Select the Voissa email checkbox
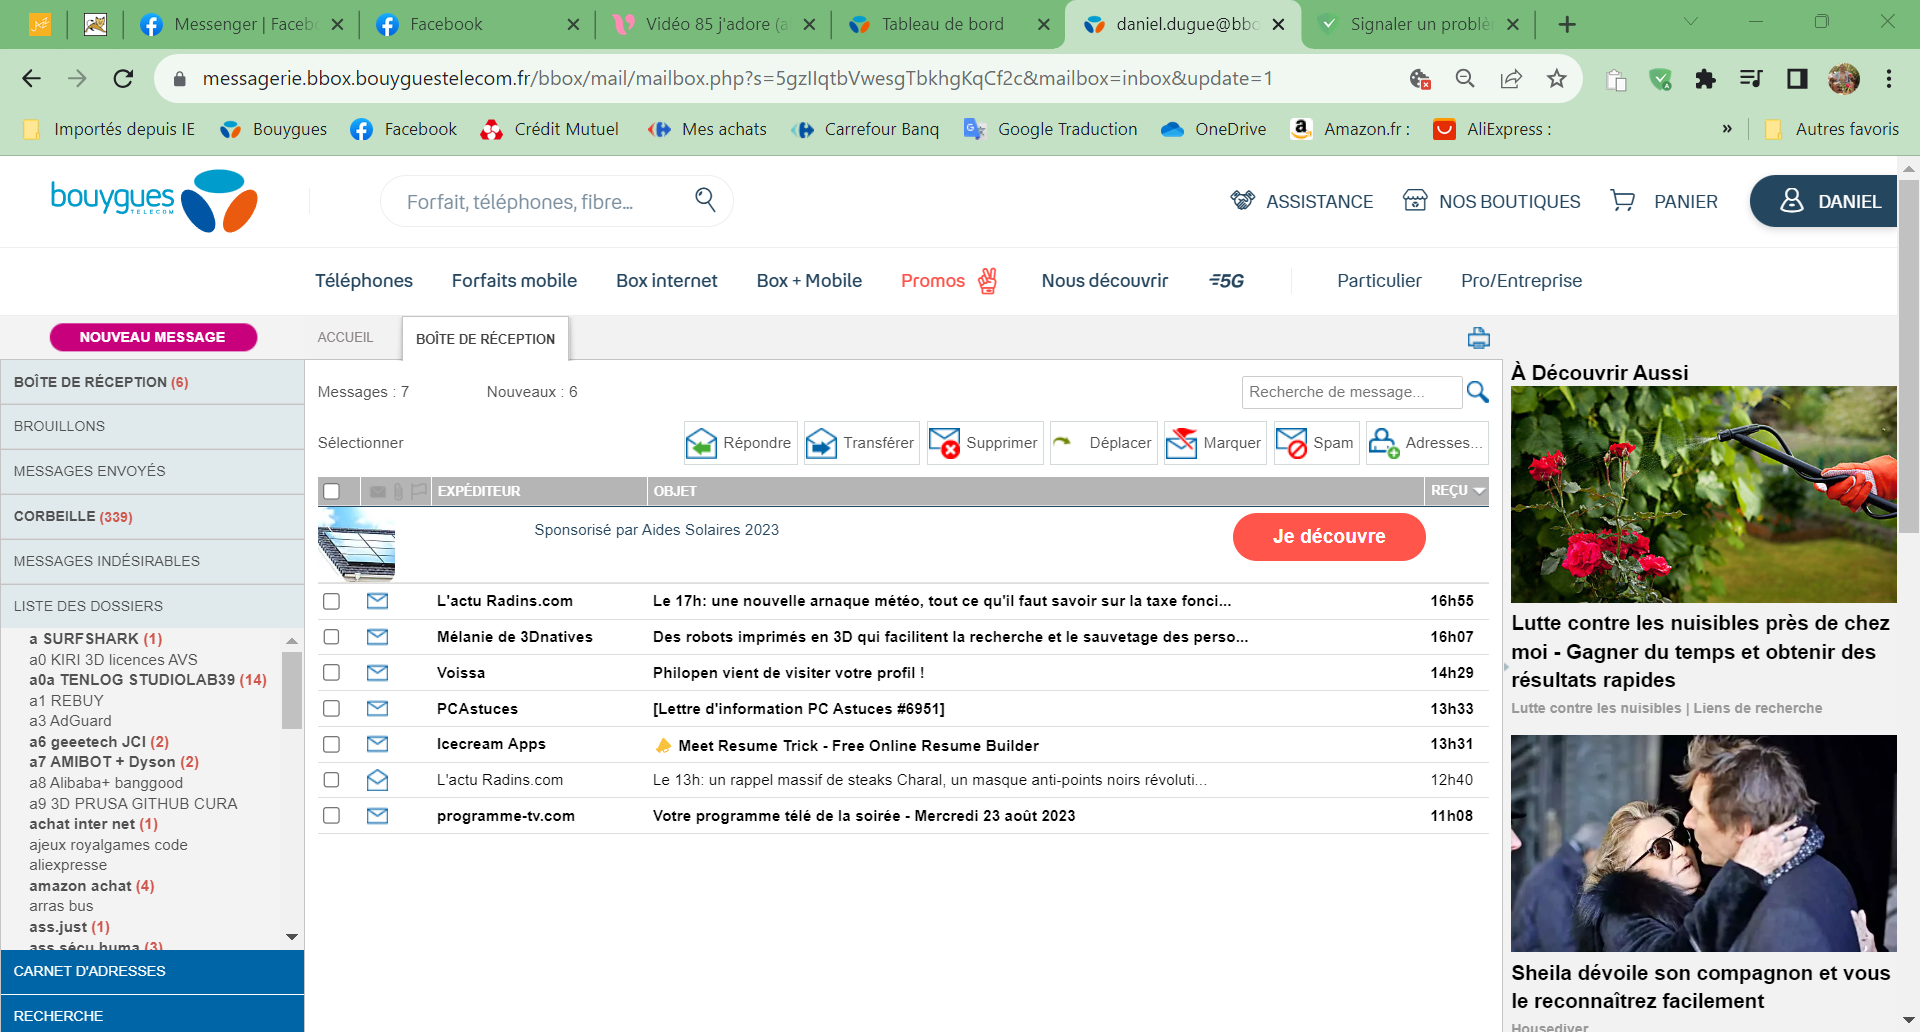The height and width of the screenshot is (1032, 1920). pyautogui.click(x=332, y=672)
